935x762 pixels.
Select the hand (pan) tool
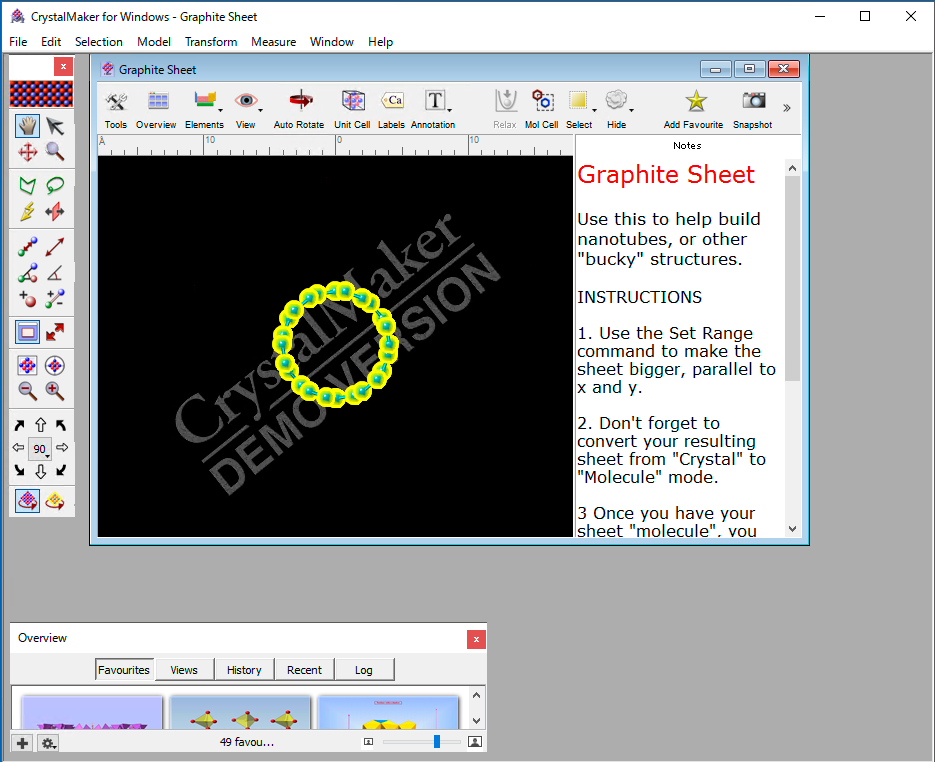pyautogui.click(x=27, y=126)
